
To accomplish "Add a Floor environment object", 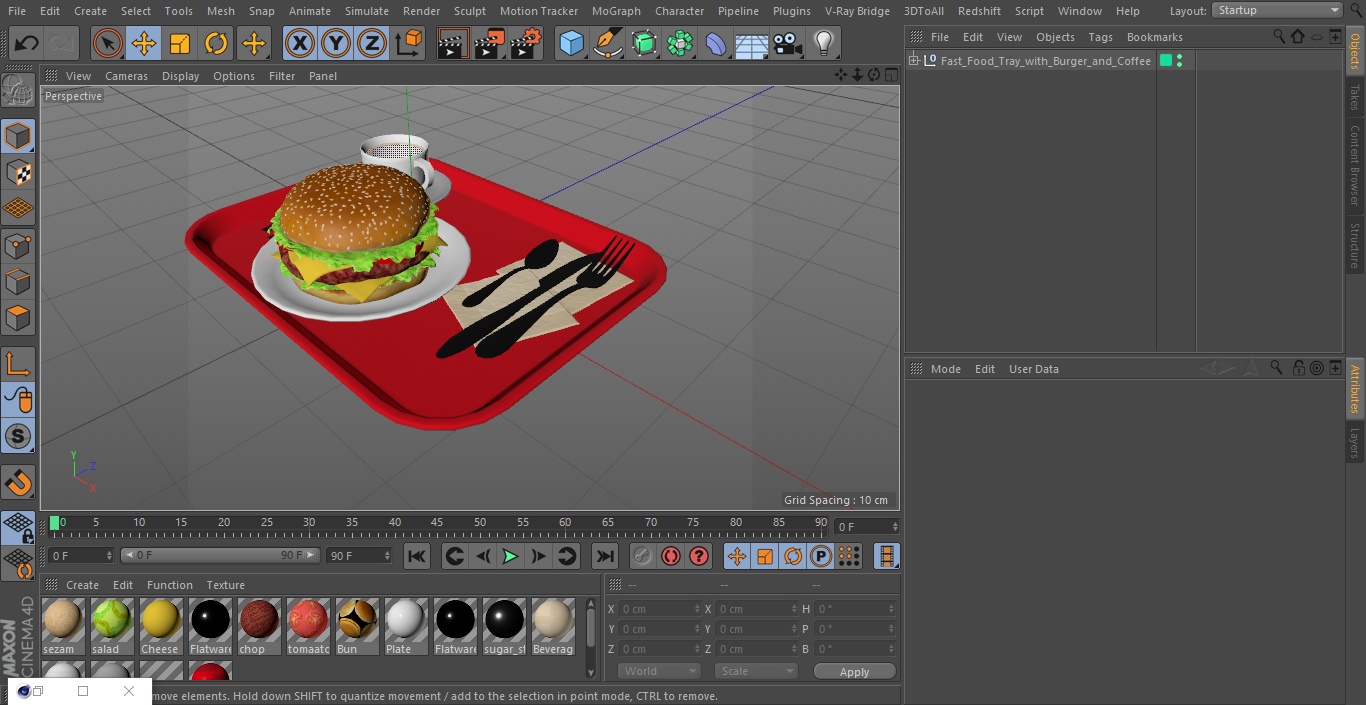I will [752, 44].
